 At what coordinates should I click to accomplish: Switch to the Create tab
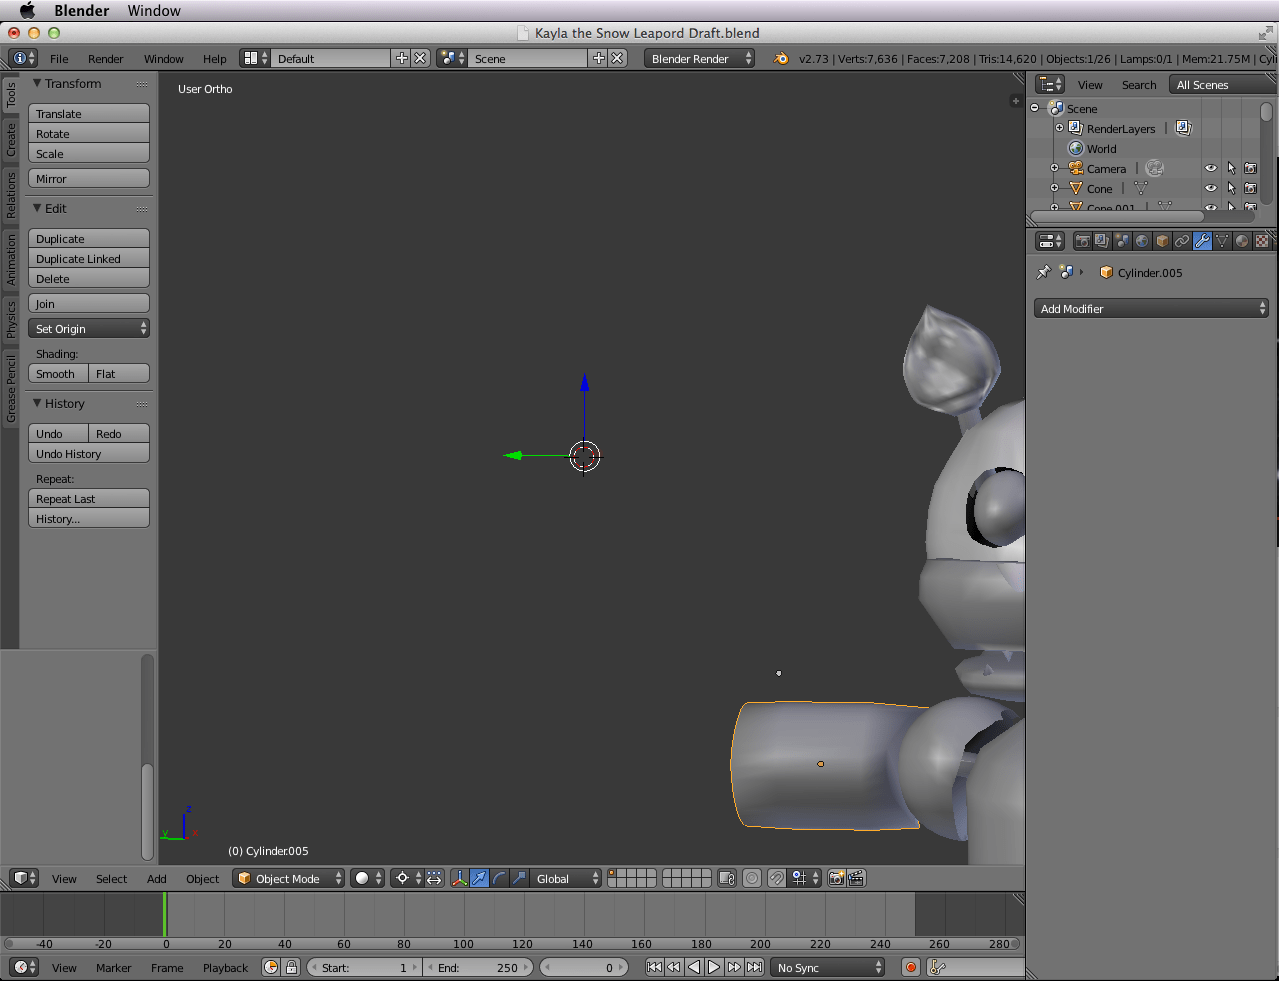[x=10, y=139]
